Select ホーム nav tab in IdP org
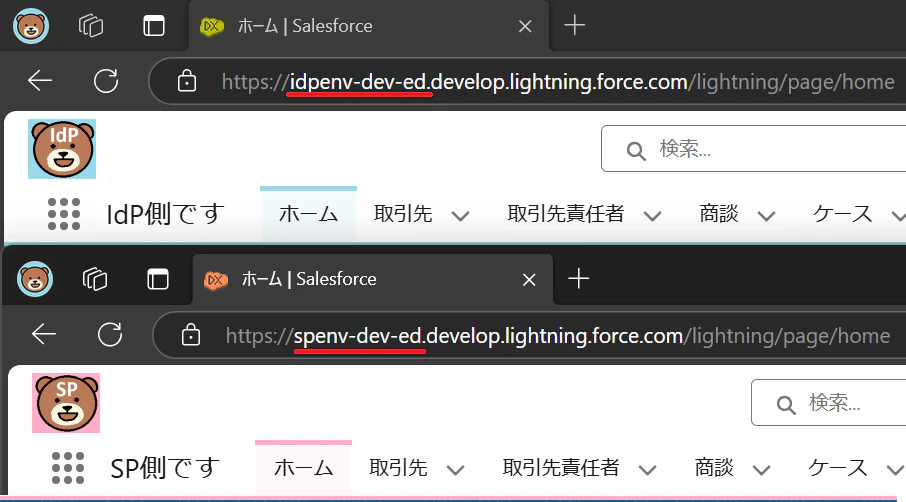The height and width of the screenshot is (502, 906). point(308,214)
